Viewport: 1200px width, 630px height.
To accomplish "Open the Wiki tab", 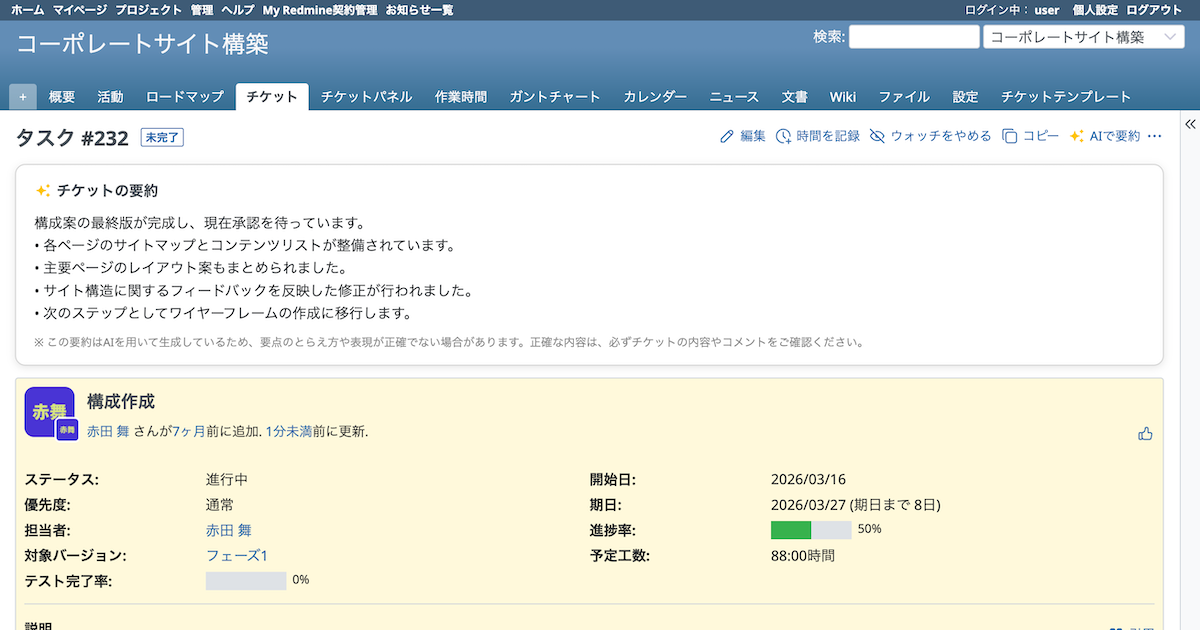I will [x=843, y=96].
